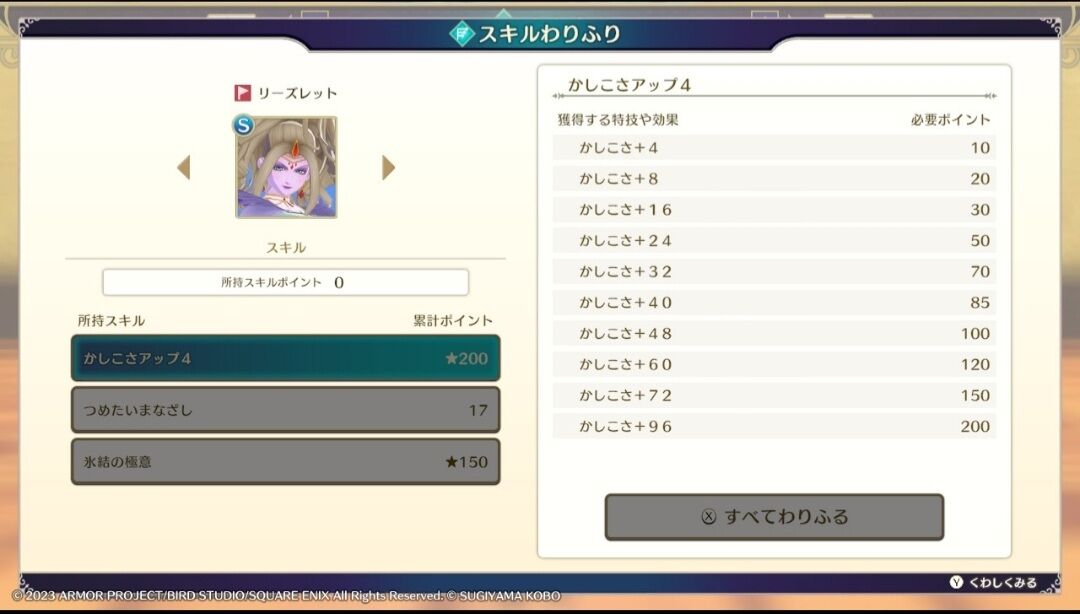Click the くわしくみる details prompt
Viewport: 1080px width, 614px height.
1002,582
